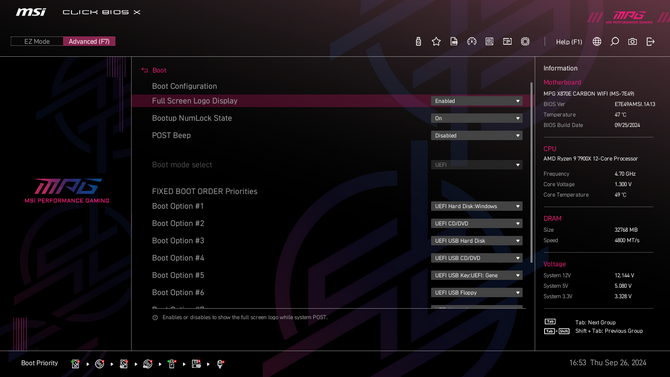Viewport: 670px width, 377px height.
Task: Open the Boot Option #4 dropdown
Action: (476, 258)
